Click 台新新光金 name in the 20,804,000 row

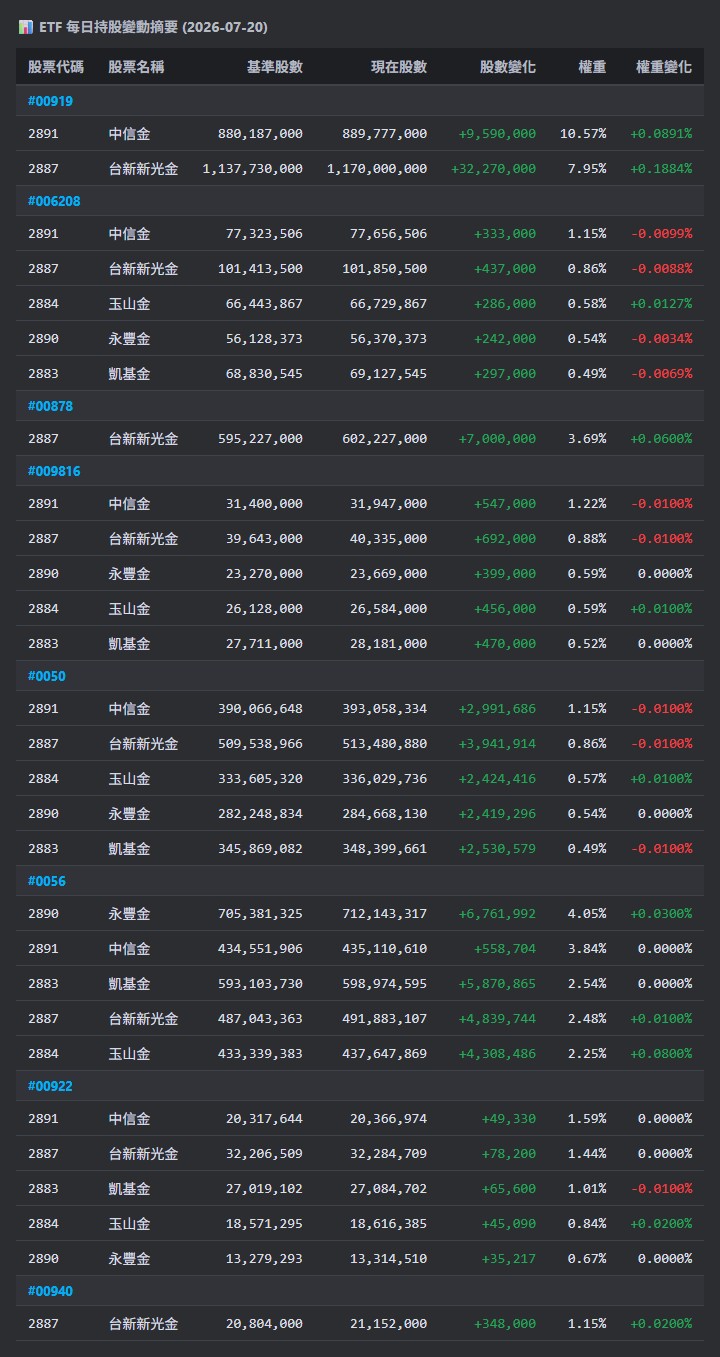144,1323
